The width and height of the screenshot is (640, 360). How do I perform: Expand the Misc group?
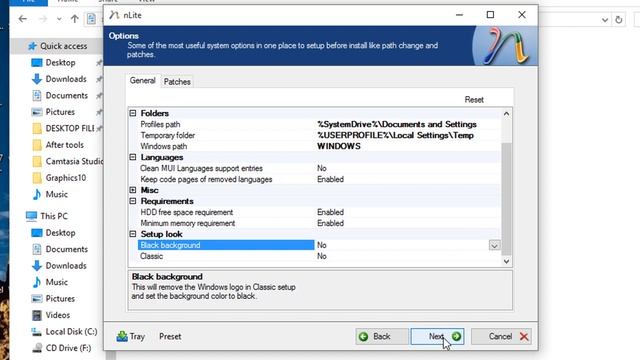coord(133,190)
